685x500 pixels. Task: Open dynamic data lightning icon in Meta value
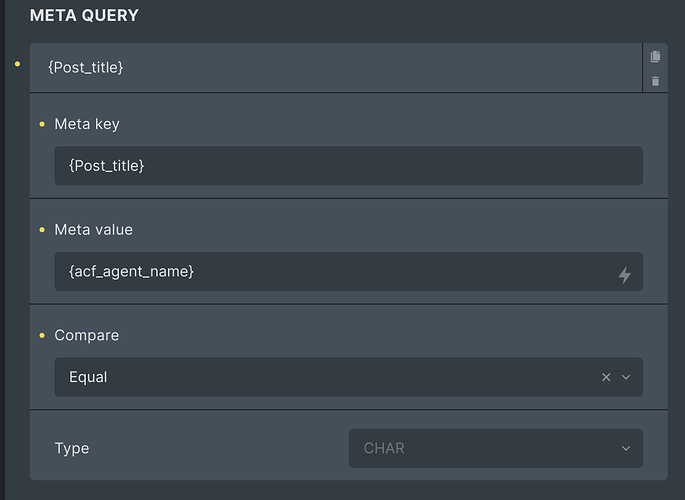tap(625, 275)
